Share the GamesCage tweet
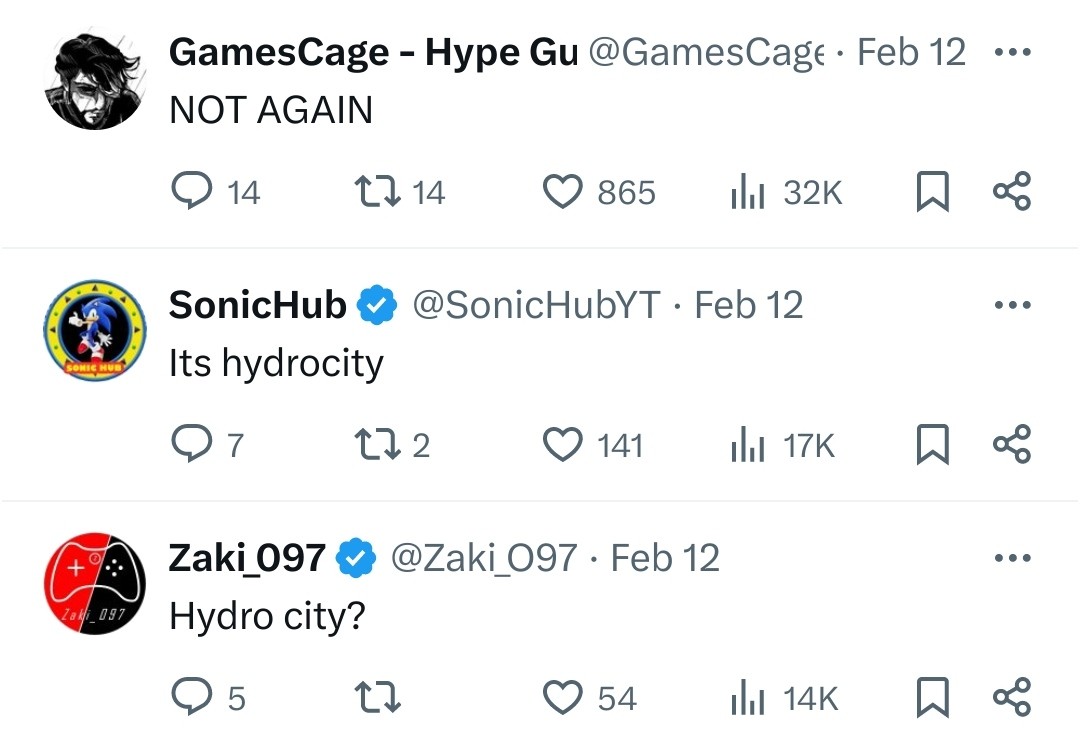 click(x=1011, y=191)
